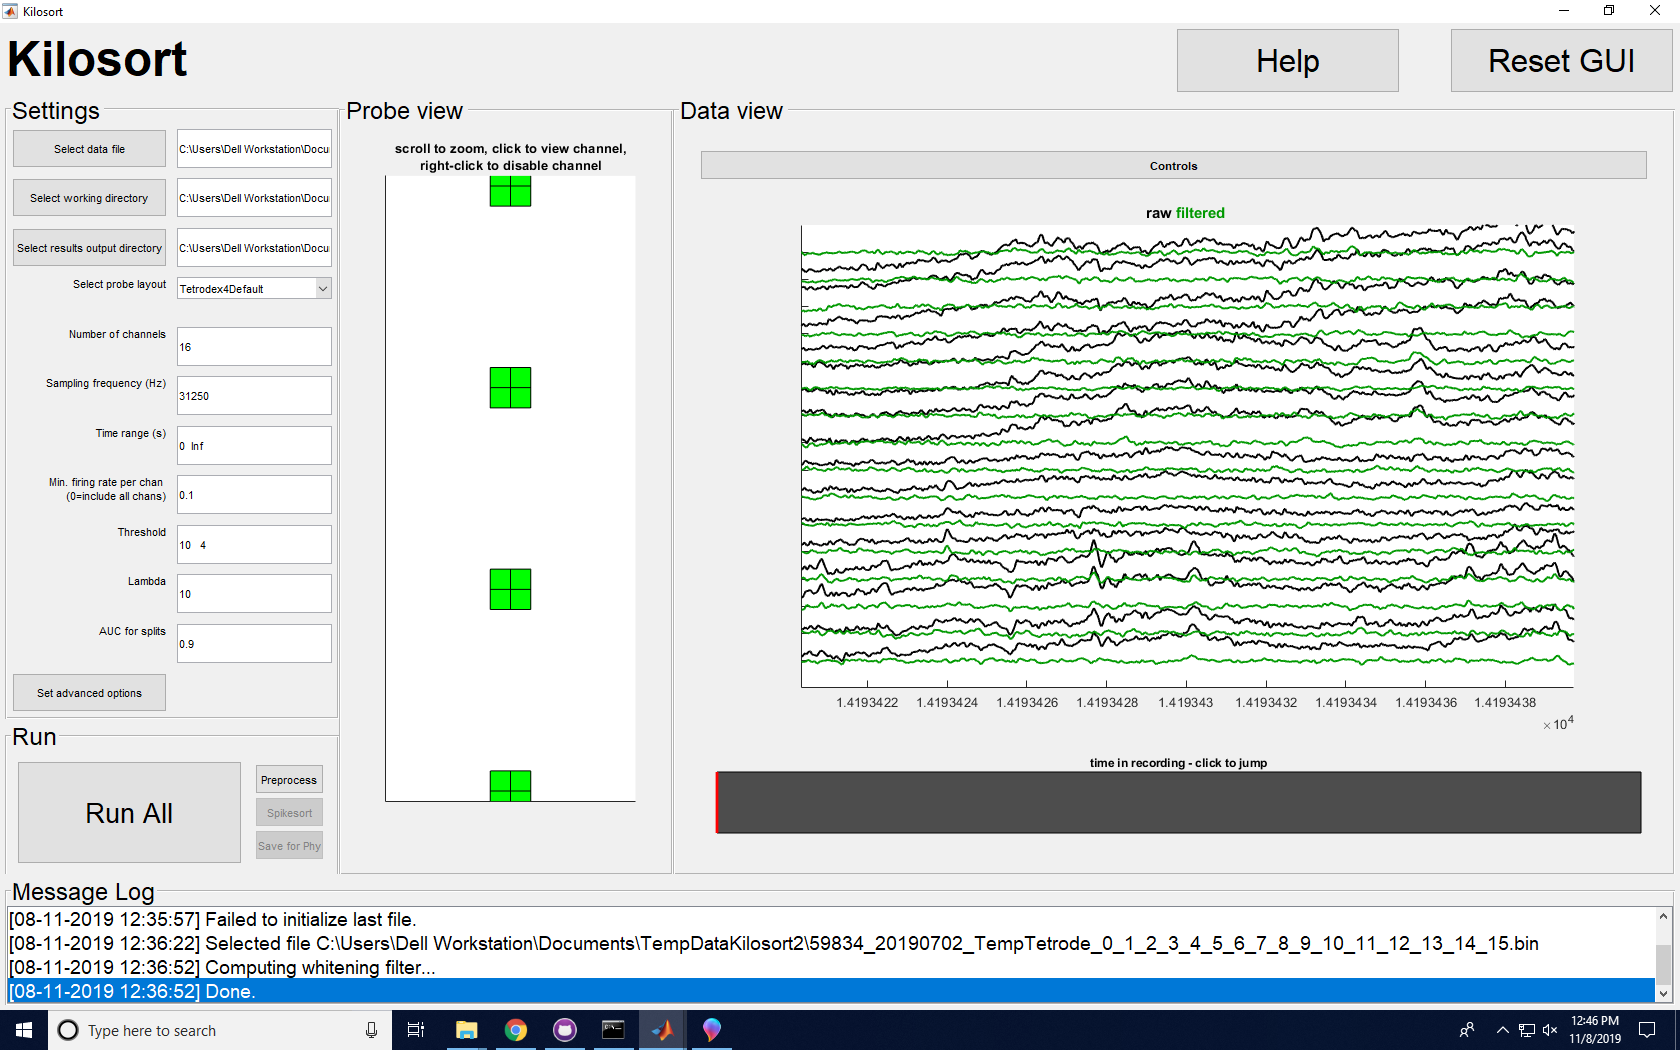Open the Action Center notifications
Image resolution: width=1680 pixels, height=1050 pixels.
tap(1648, 1030)
